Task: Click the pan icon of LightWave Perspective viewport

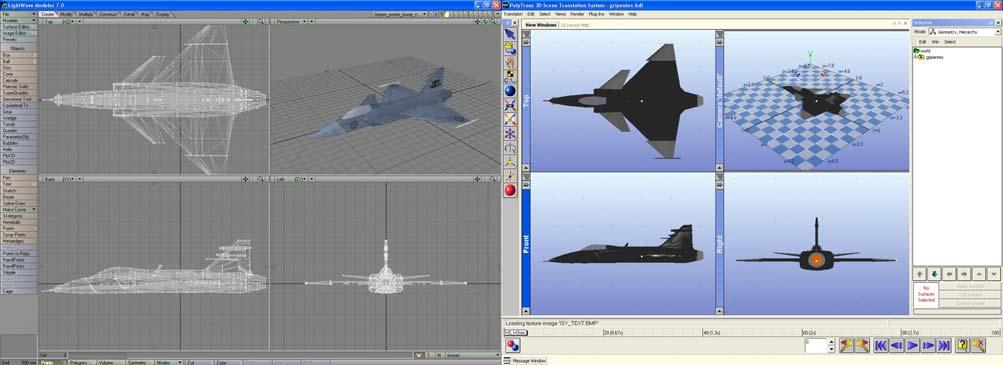Action: point(477,21)
